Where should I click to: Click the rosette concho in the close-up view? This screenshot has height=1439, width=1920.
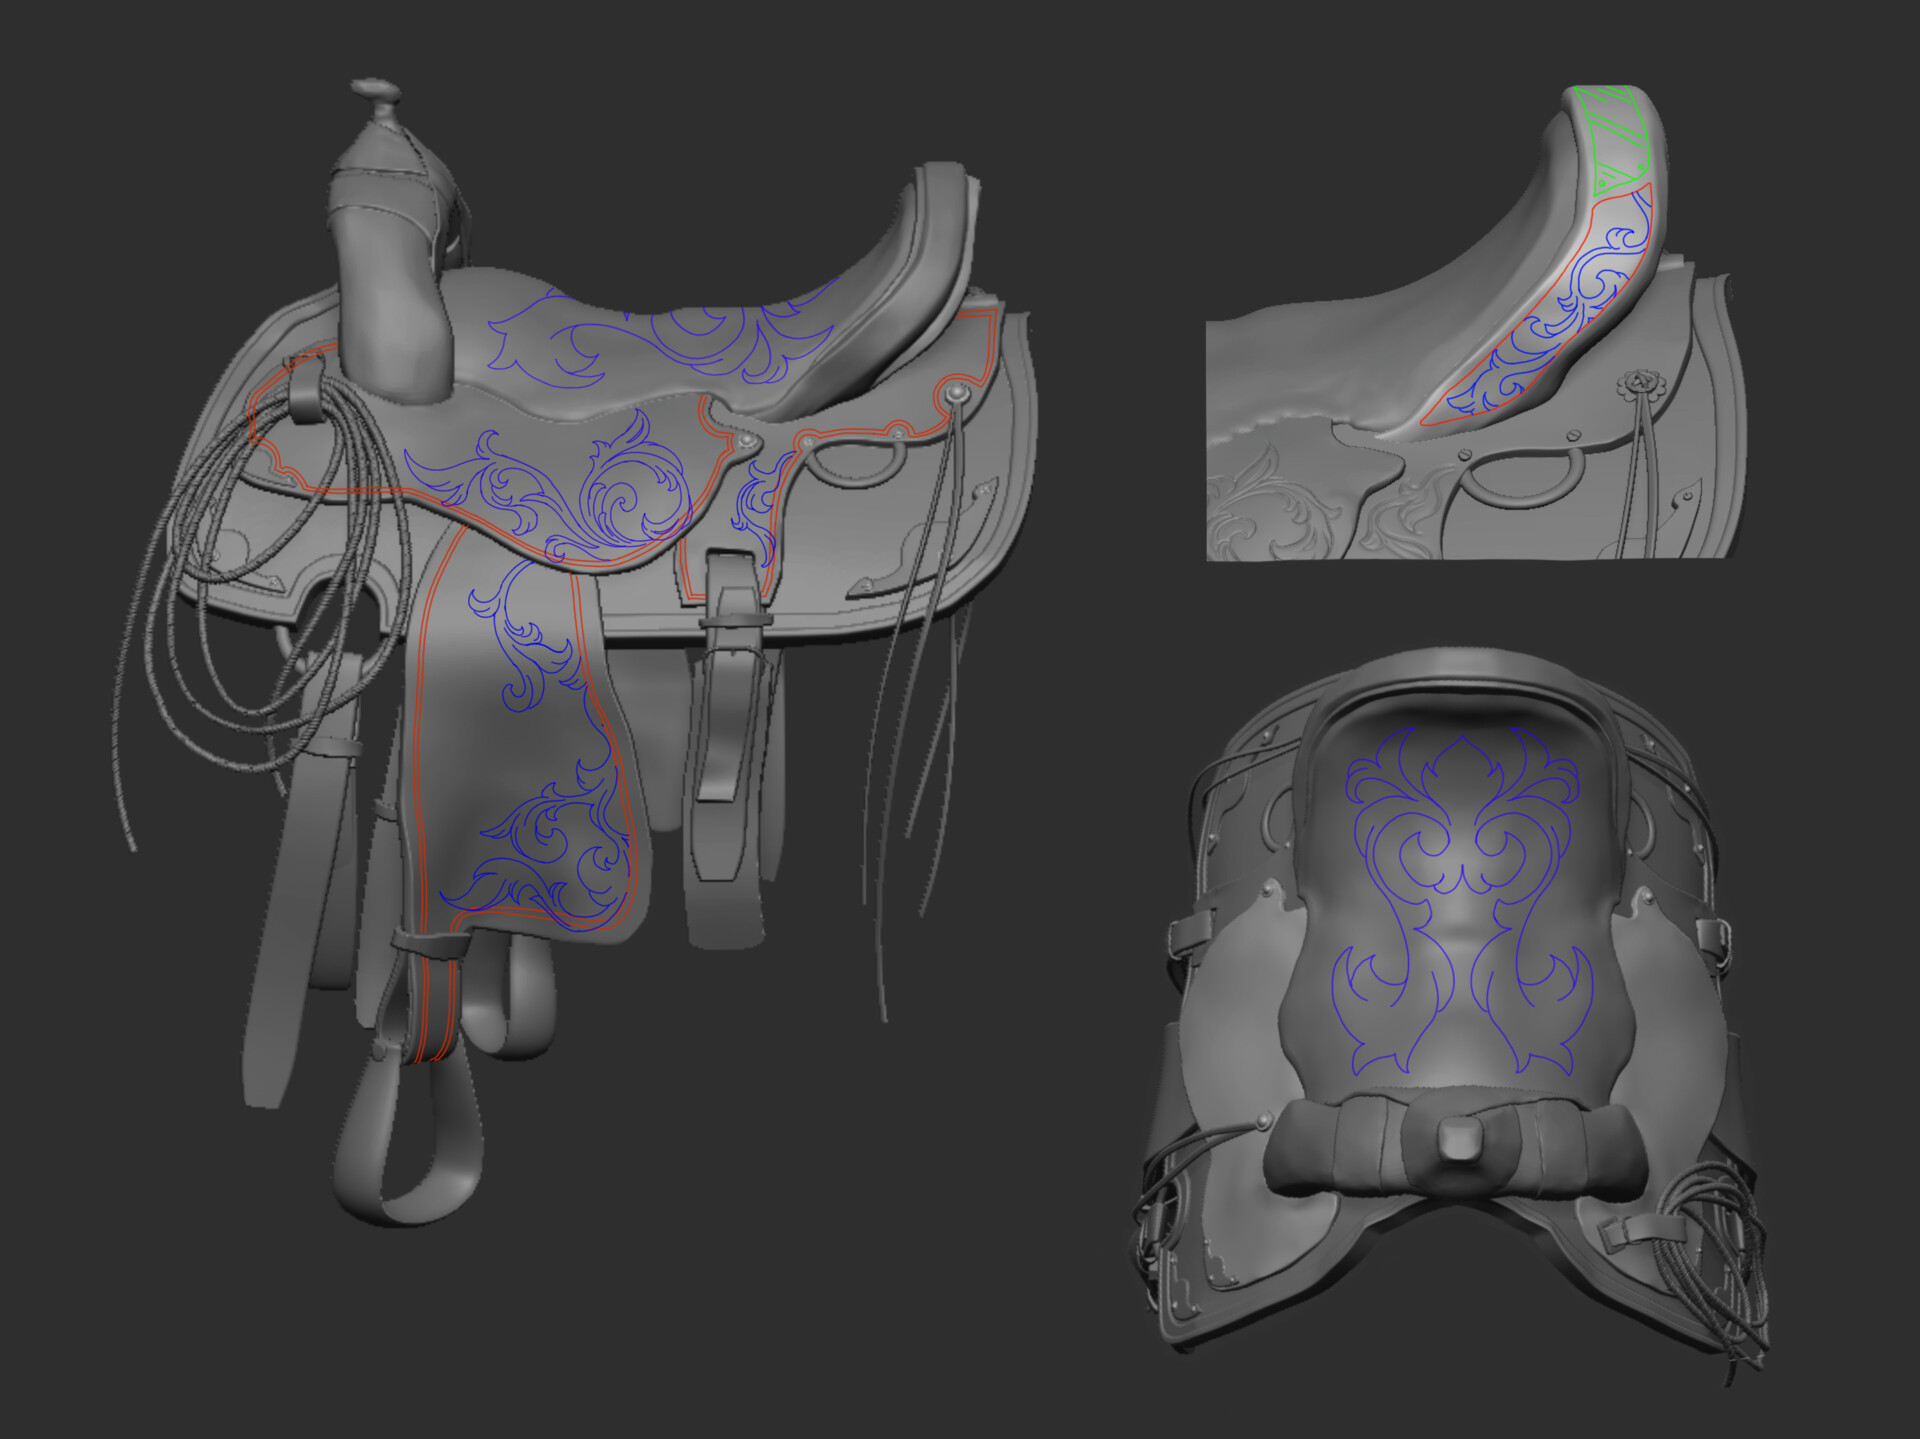coord(1640,383)
